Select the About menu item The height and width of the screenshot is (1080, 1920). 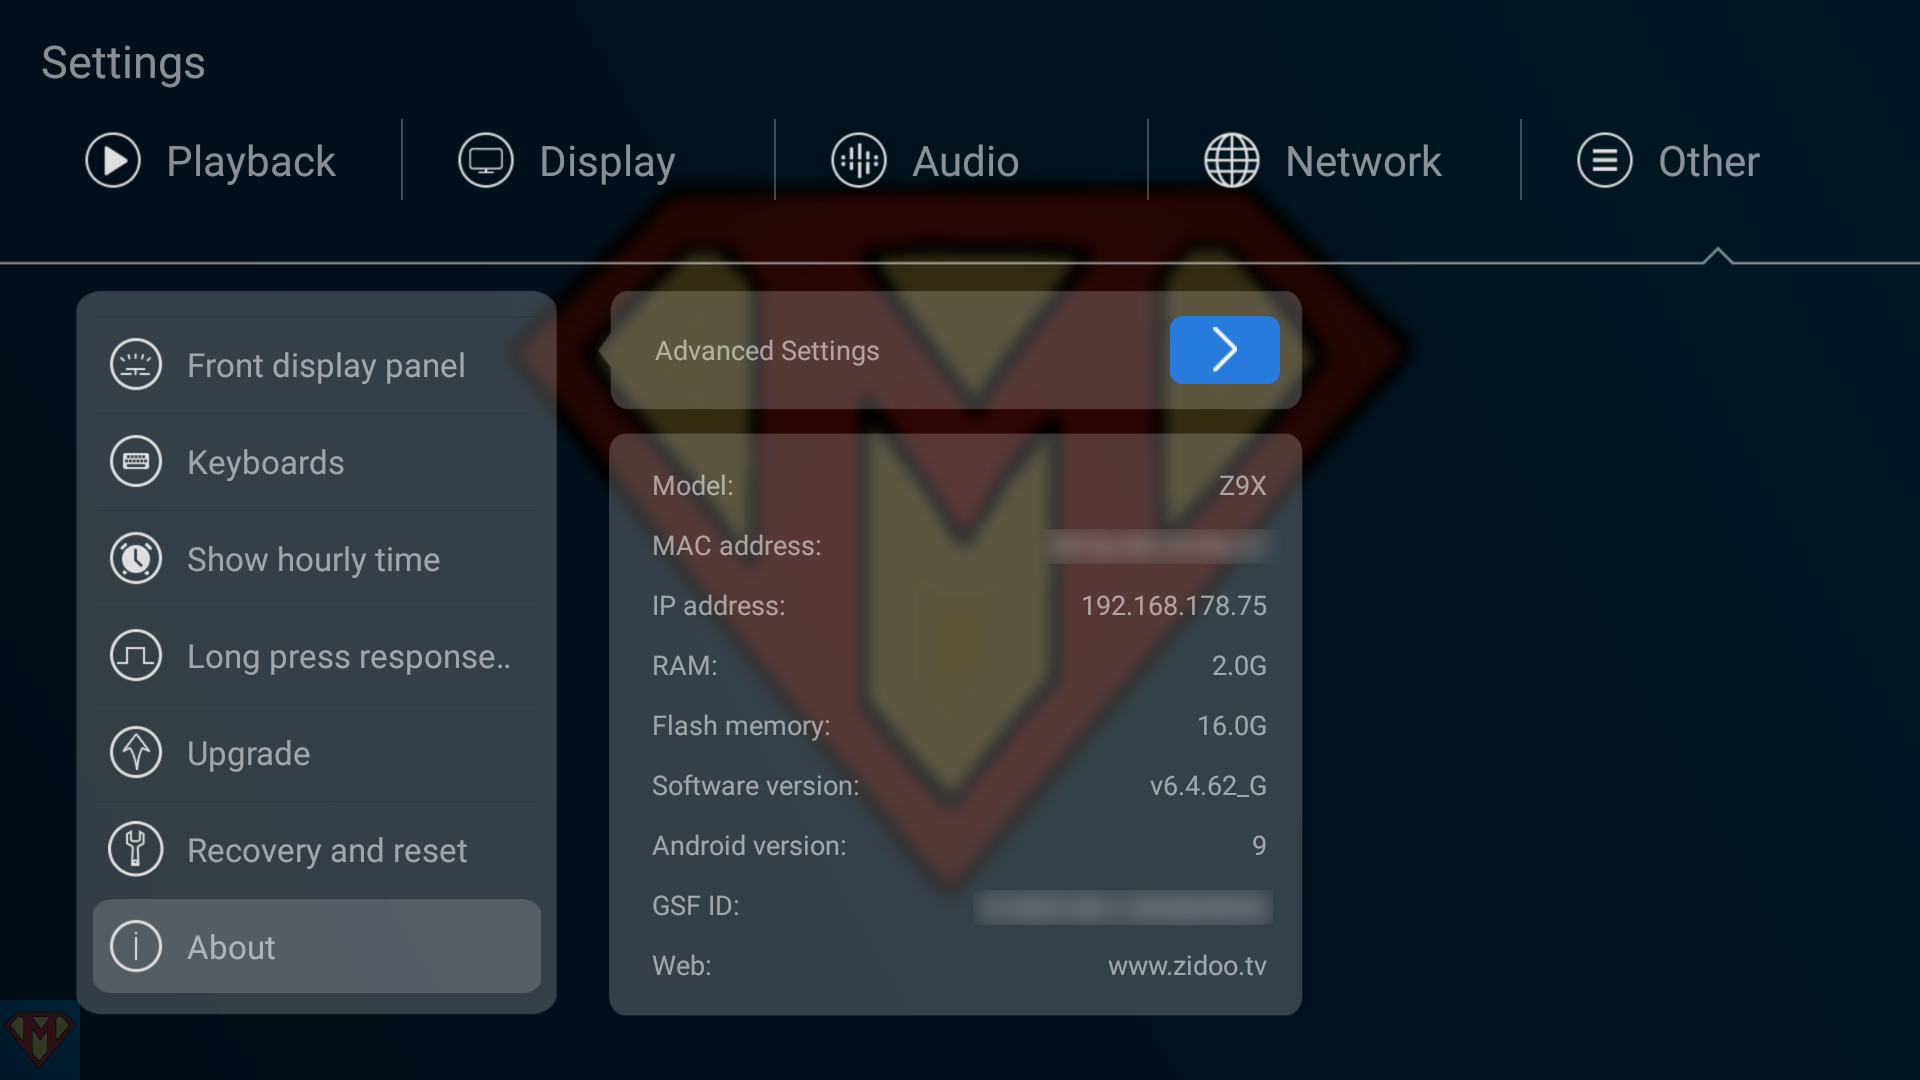tap(316, 947)
